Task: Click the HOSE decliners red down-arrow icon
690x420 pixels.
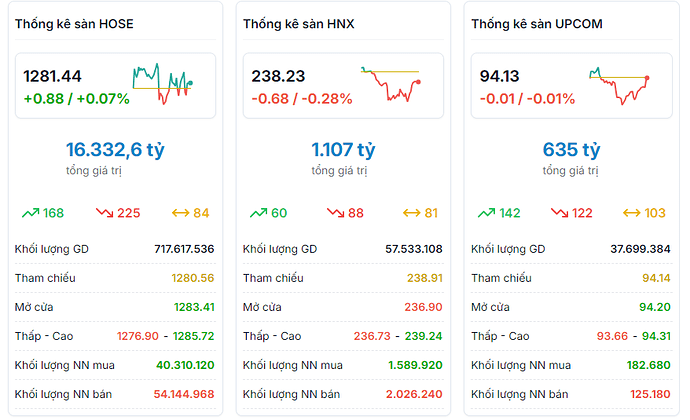Action: point(105,213)
